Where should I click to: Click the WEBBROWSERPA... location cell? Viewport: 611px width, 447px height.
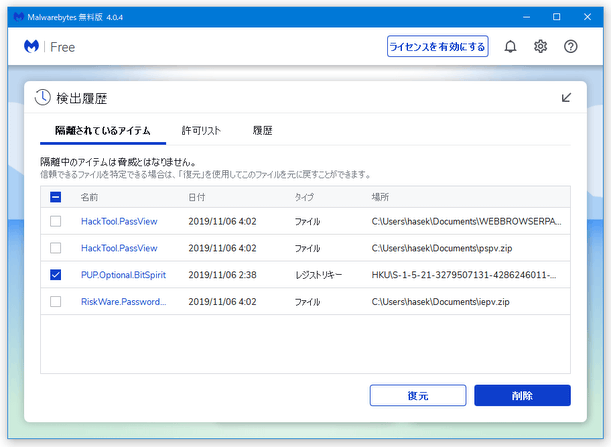pyautogui.click(x=466, y=221)
